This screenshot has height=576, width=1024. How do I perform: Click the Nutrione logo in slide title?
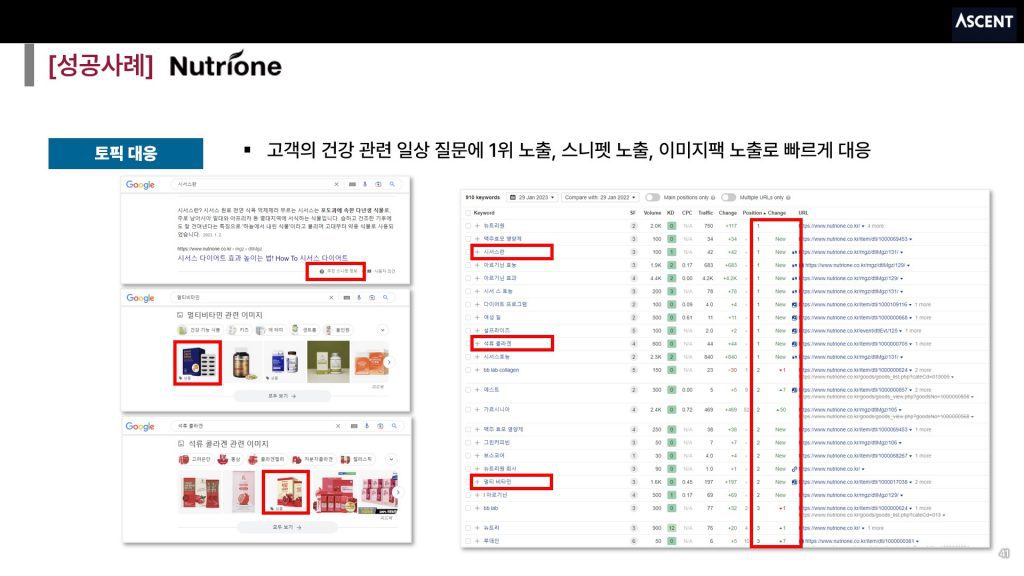tap(225, 65)
